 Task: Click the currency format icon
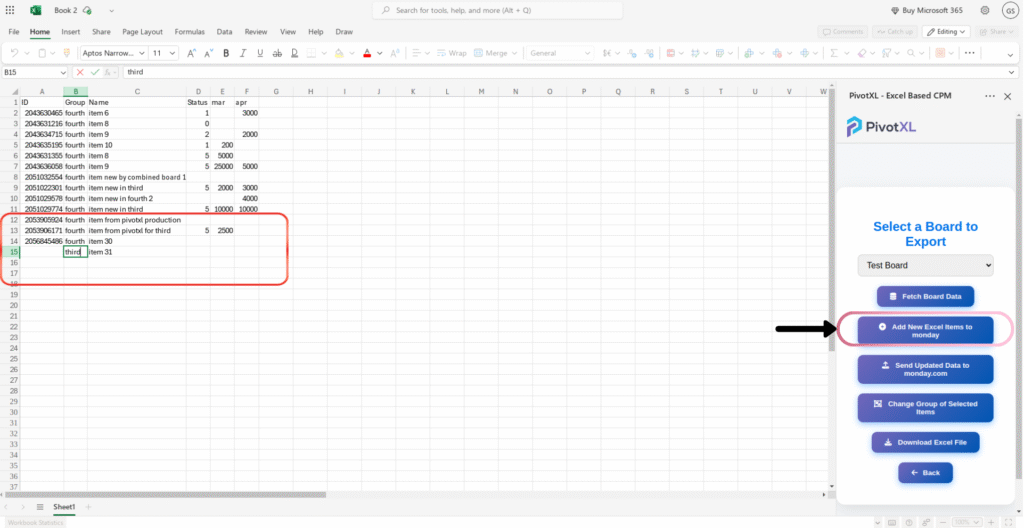pos(609,53)
